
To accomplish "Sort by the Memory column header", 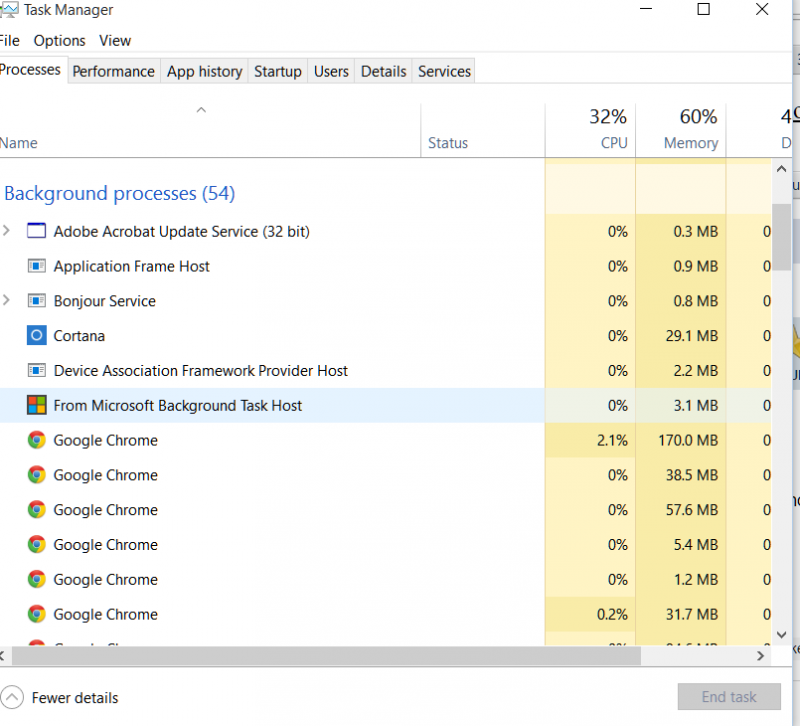I will 681,130.
